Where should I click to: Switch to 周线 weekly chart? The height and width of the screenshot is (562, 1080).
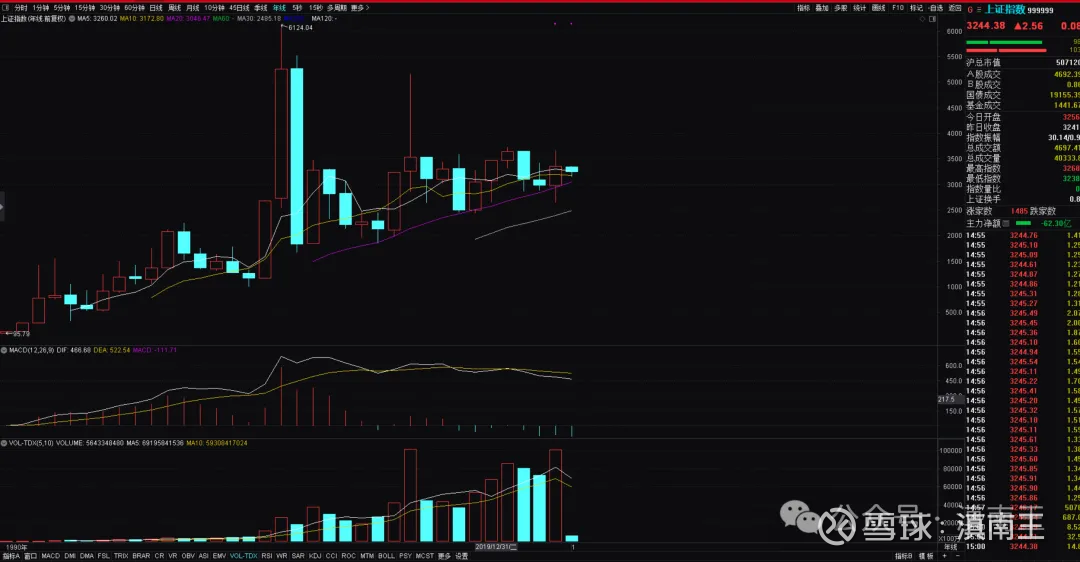point(175,8)
